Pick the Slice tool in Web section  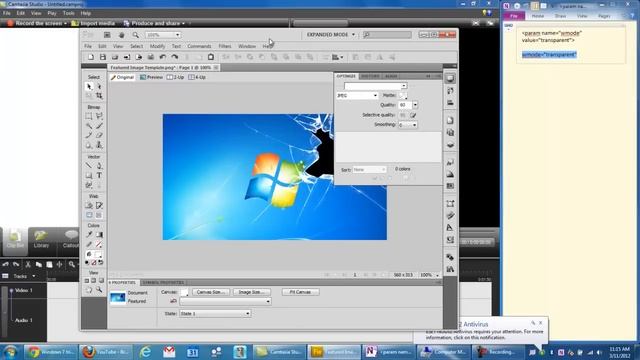click(x=99, y=205)
